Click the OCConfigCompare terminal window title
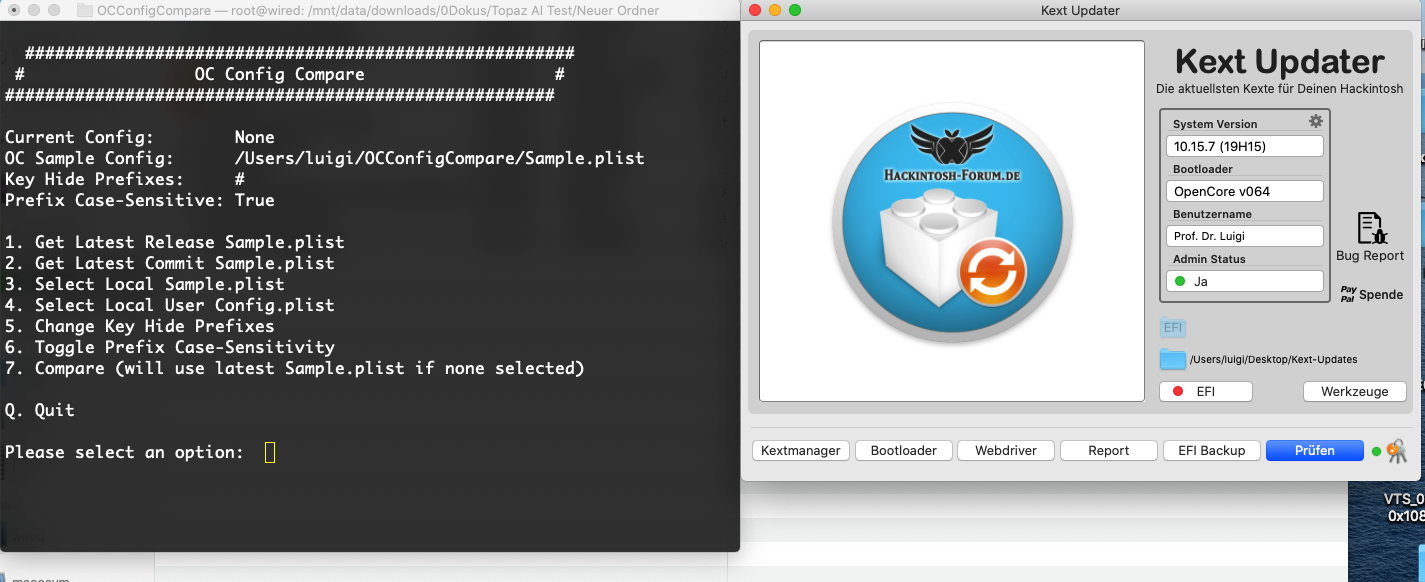Screen dimensions: 1425x582 (378, 10)
